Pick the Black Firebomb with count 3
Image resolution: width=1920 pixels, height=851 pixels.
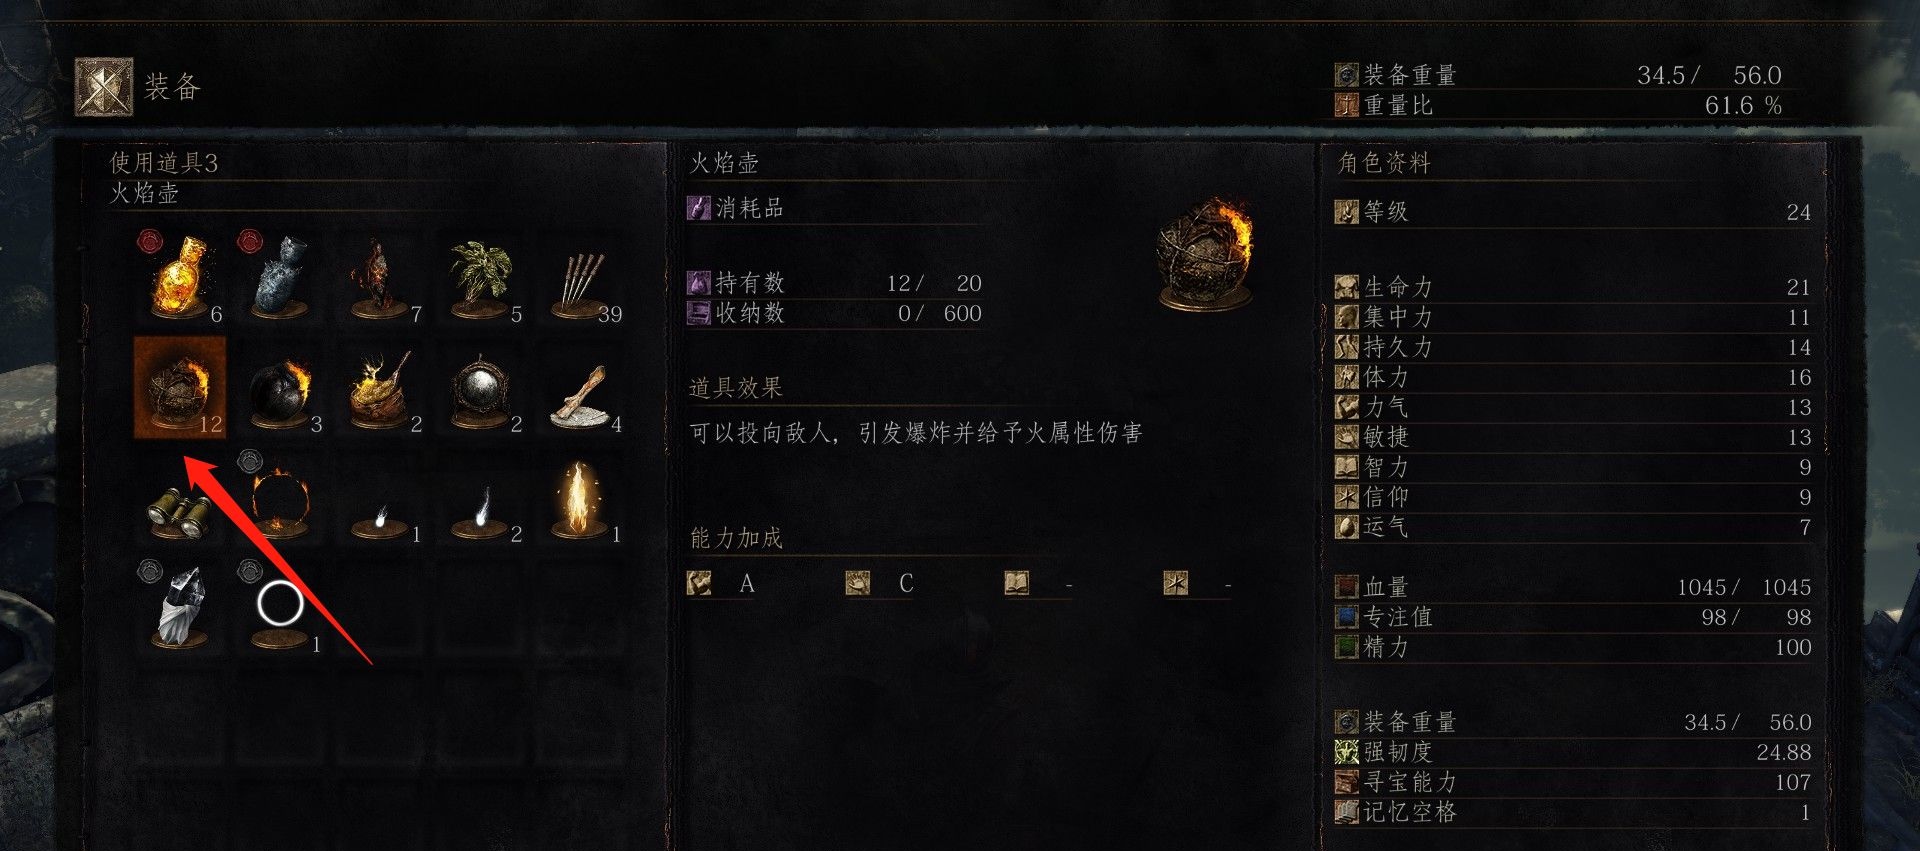coord(280,388)
